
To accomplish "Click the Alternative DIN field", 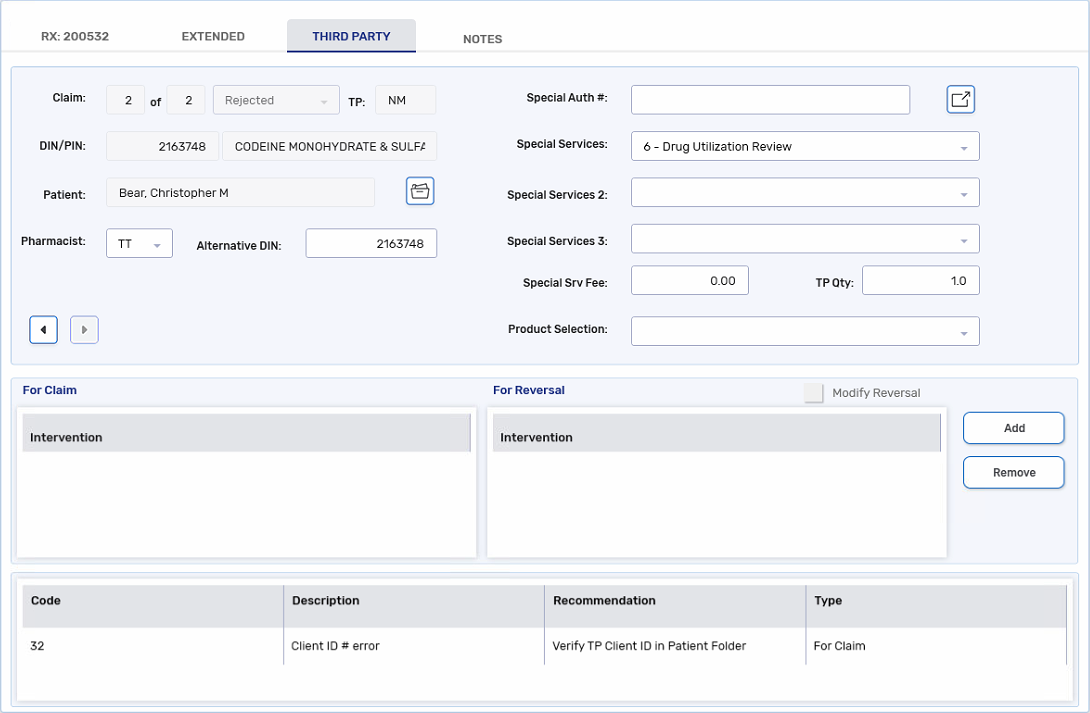I will click(371, 244).
